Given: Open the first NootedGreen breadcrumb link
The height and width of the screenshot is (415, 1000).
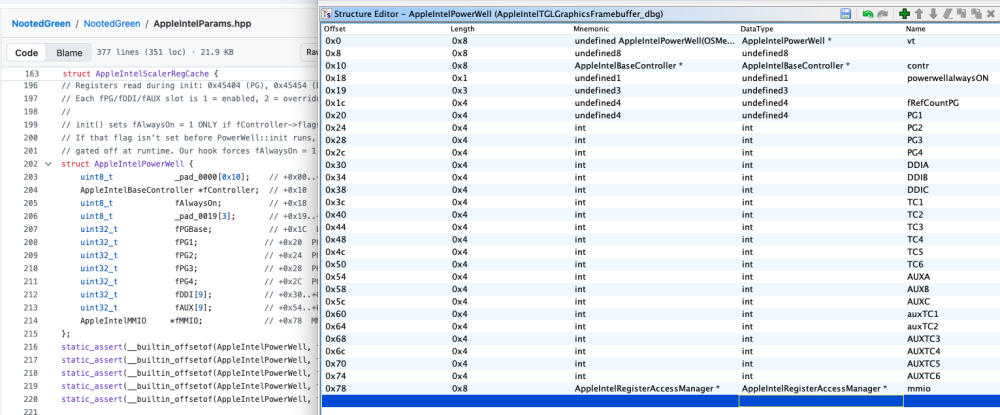Looking at the screenshot, I should tap(40, 24).
